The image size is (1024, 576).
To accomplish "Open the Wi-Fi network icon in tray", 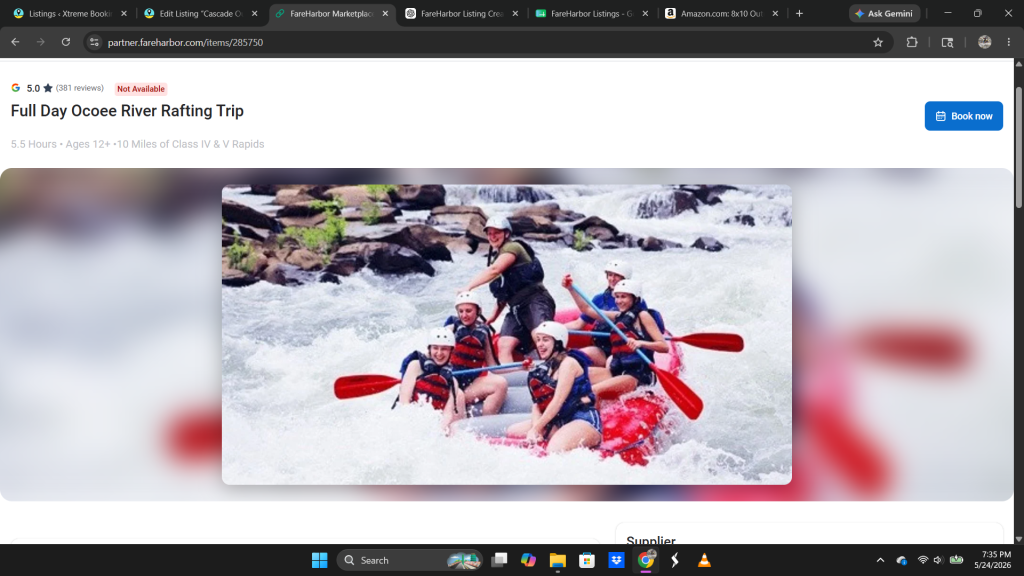I will click(923, 560).
